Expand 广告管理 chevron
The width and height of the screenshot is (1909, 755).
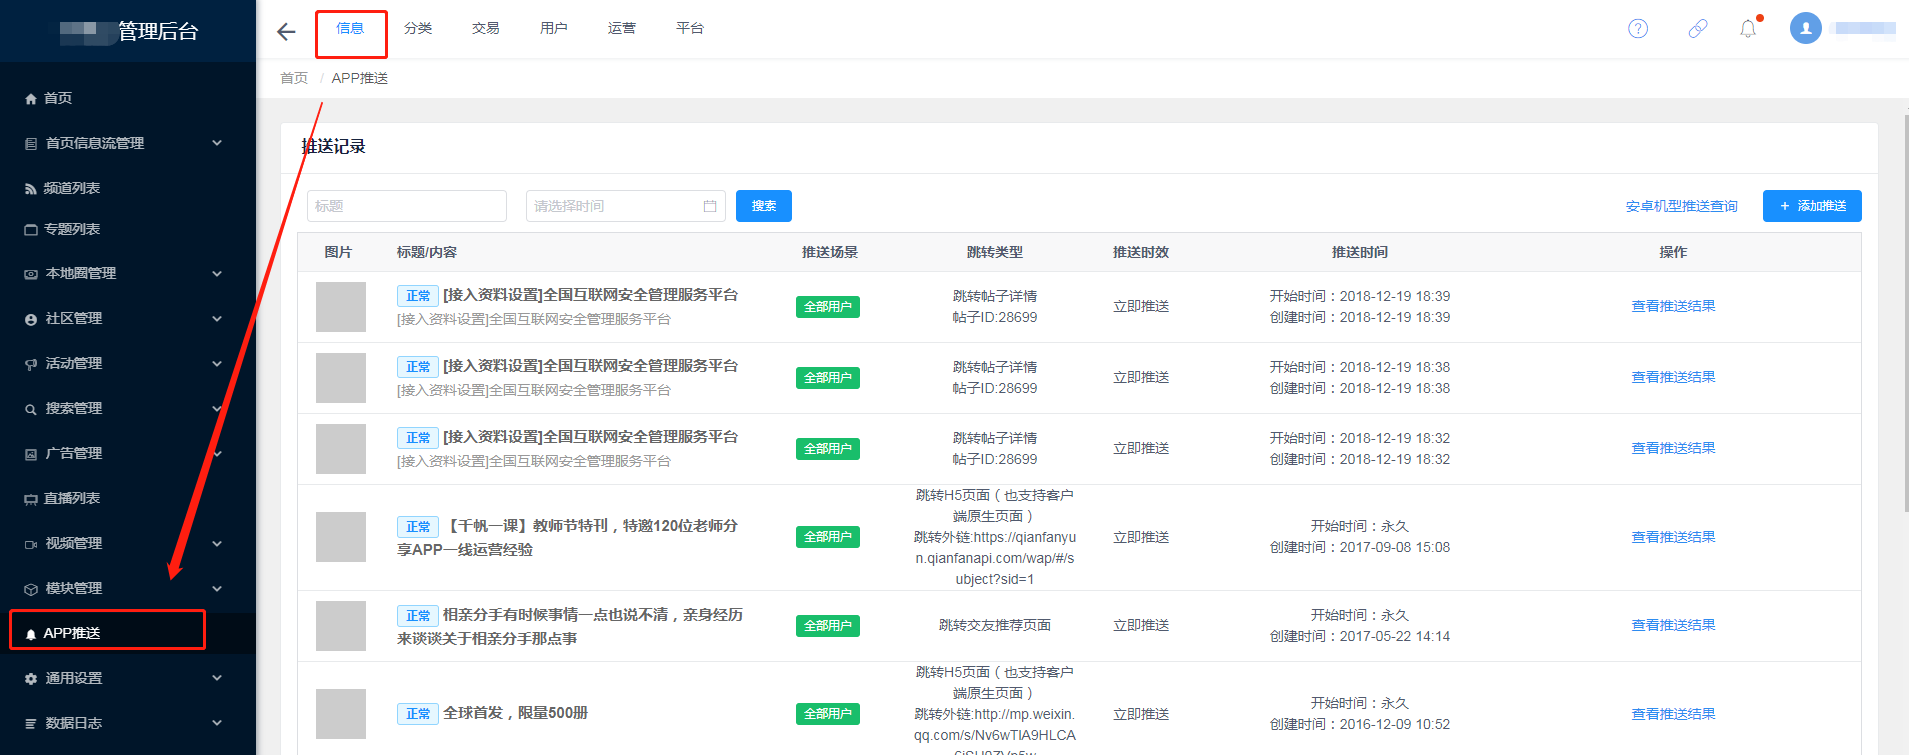[217, 453]
